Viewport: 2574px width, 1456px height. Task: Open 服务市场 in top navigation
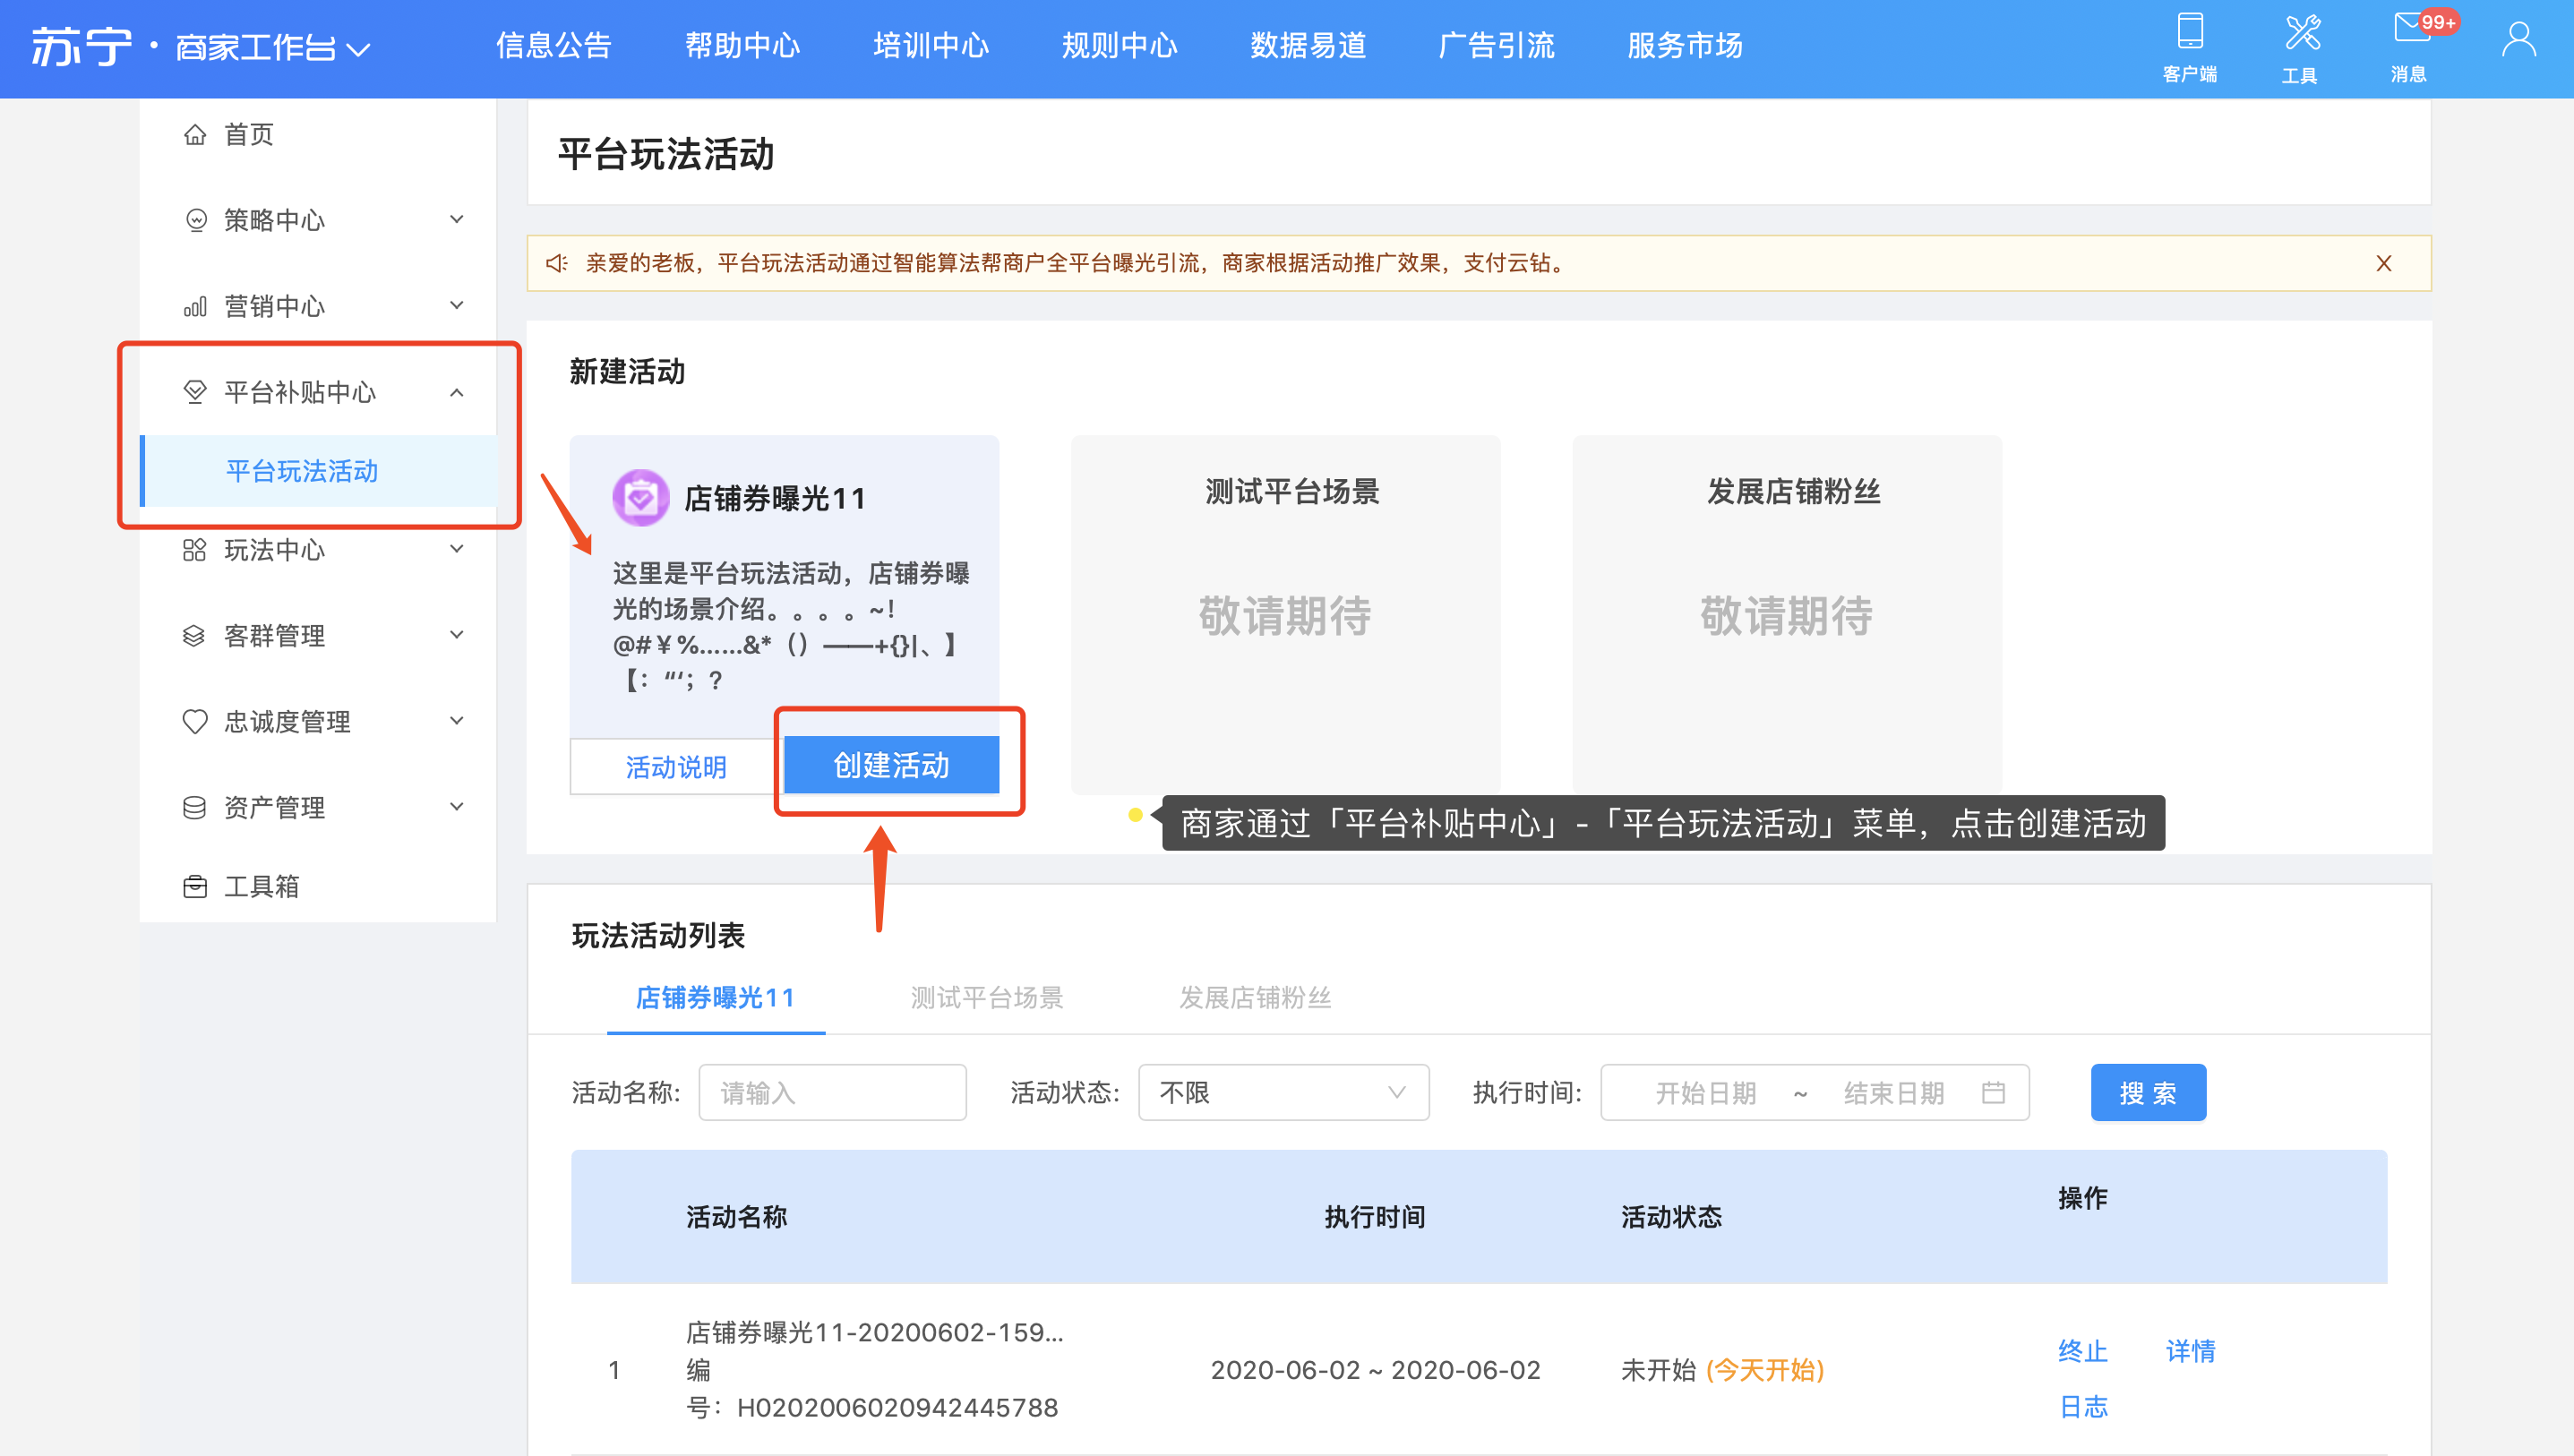(1685, 46)
